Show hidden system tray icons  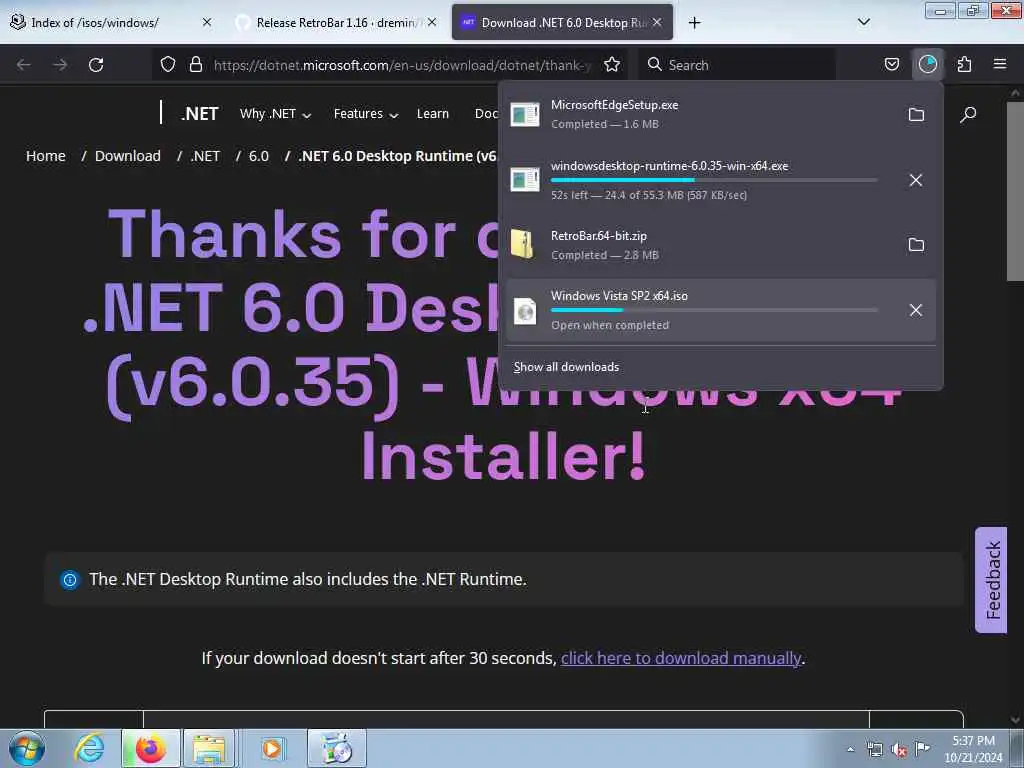tap(850, 749)
